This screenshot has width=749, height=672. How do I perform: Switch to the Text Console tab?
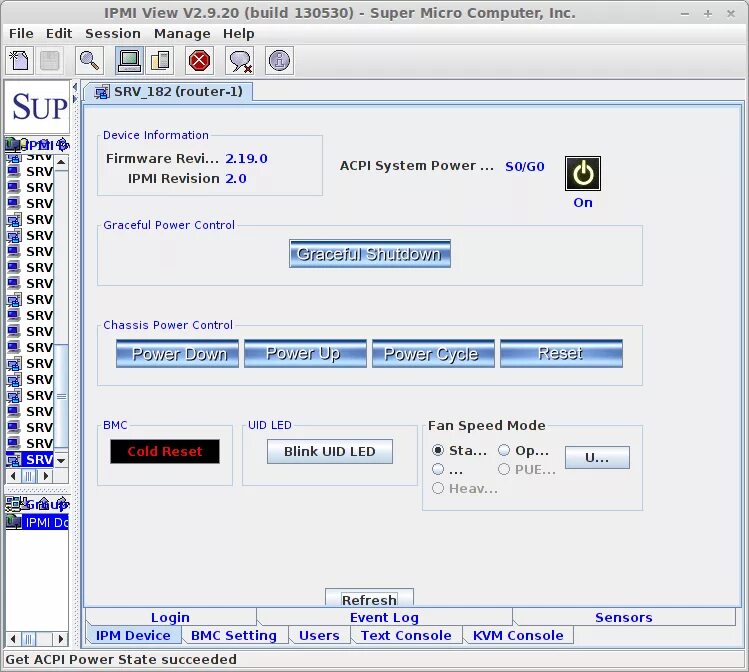click(x=406, y=635)
